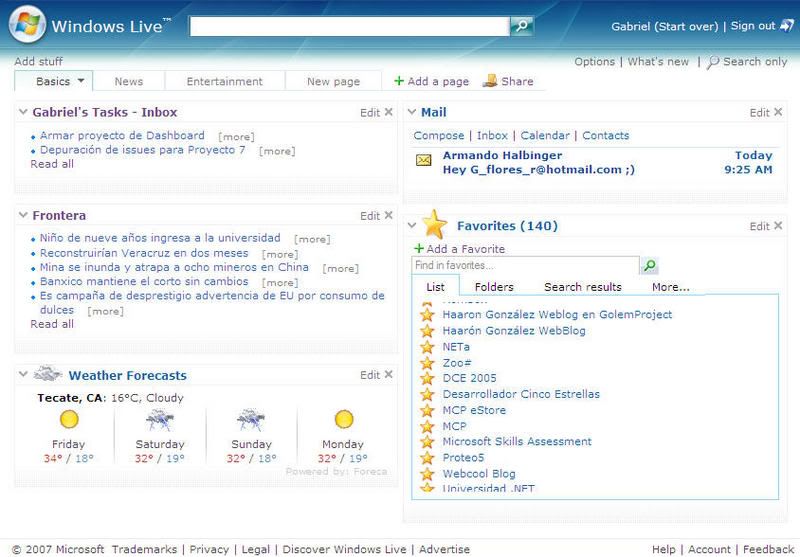This screenshot has height=557, width=800.
Task: Click the web search magnifier button
Action: point(521,27)
